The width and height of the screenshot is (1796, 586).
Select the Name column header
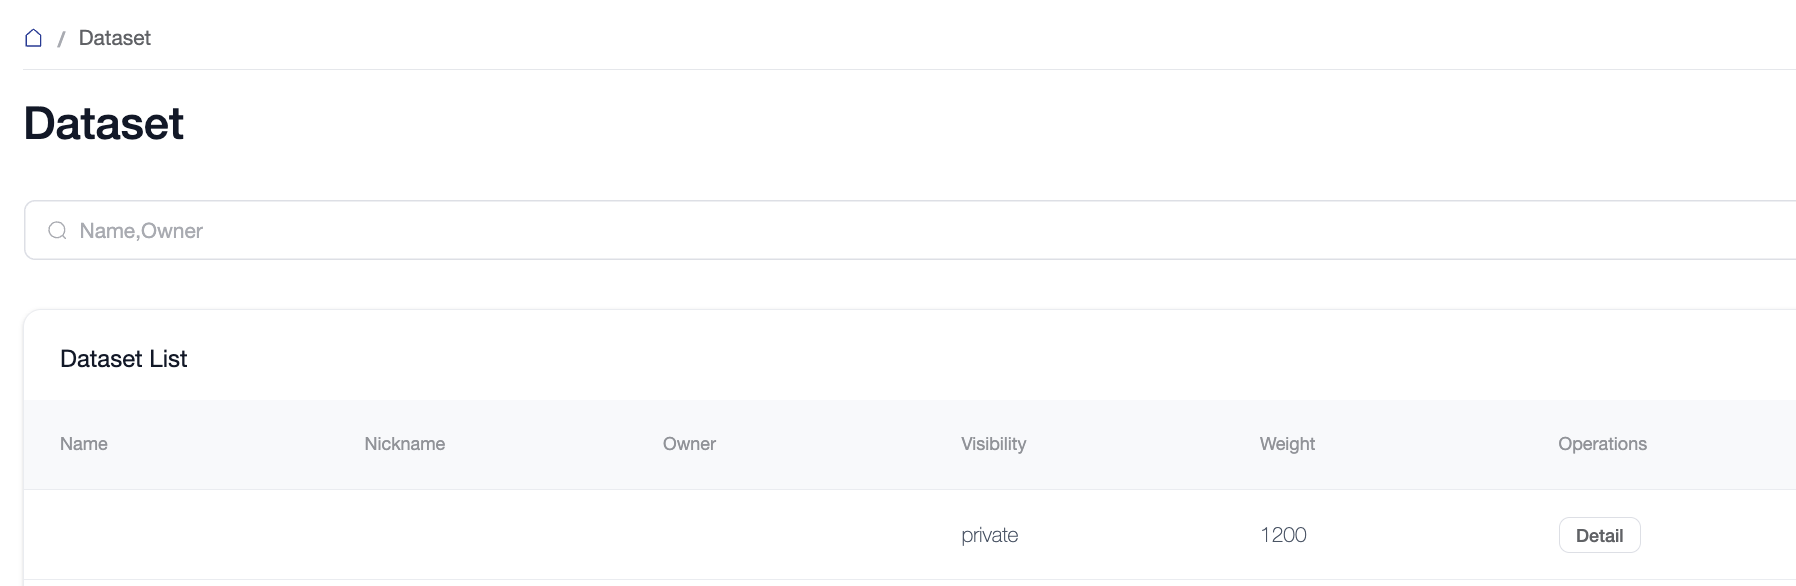tap(84, 444)
